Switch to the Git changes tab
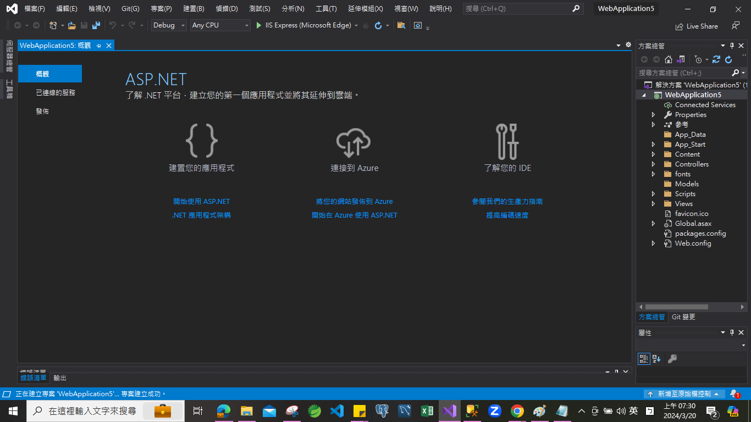 tap(683, 317)
